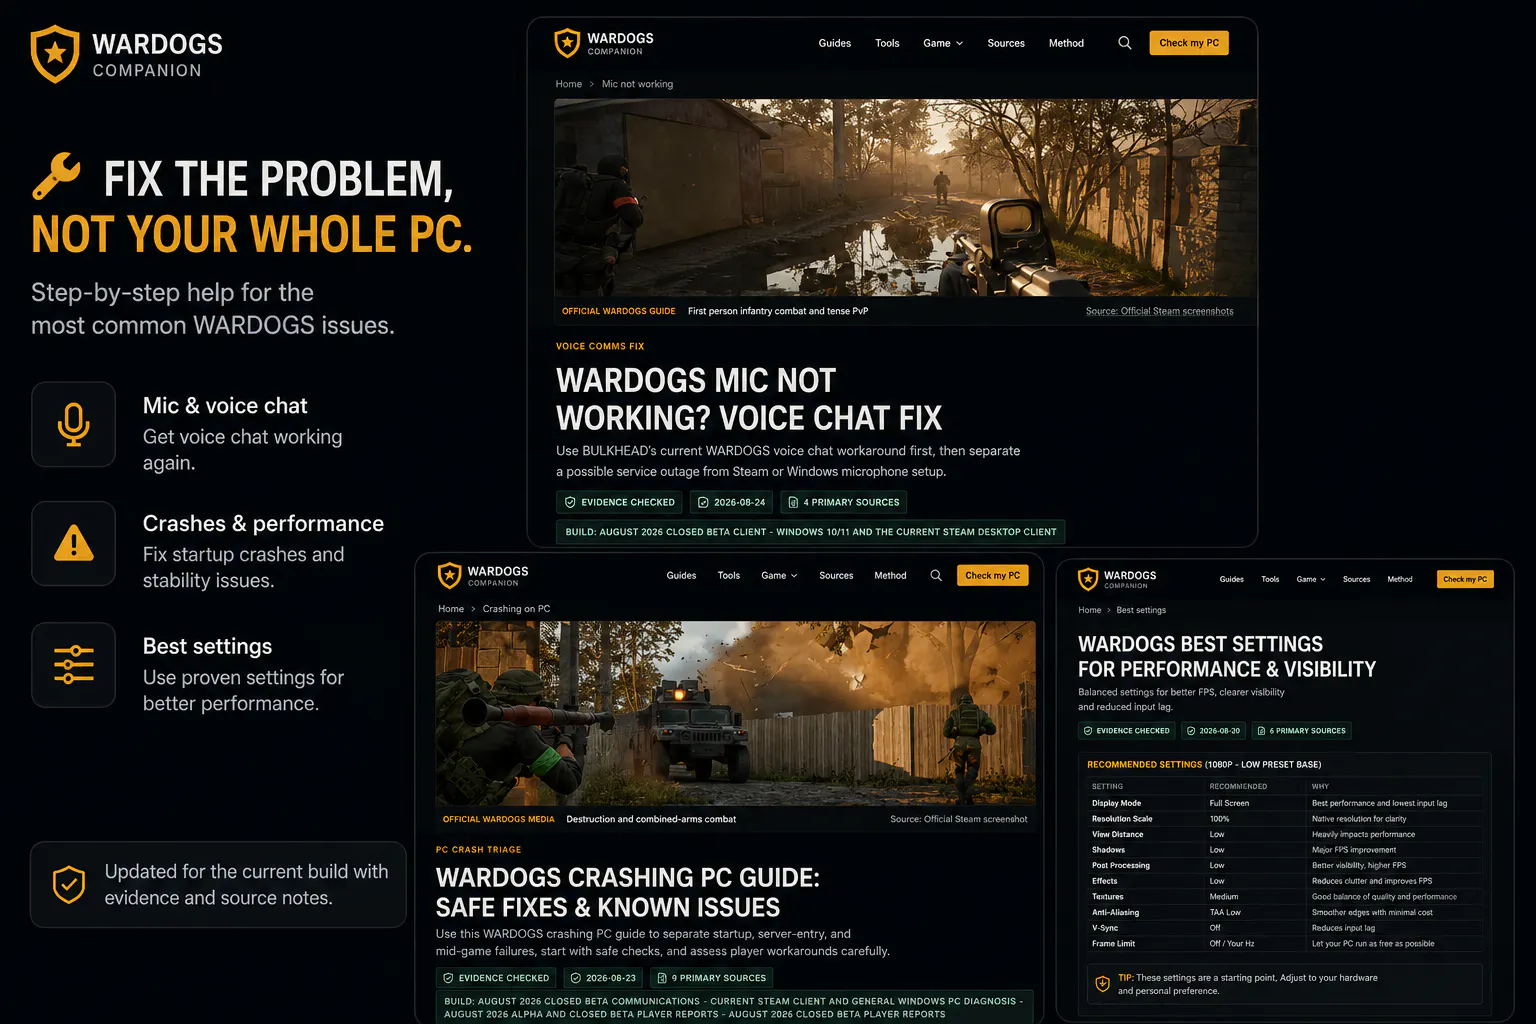This screenshot has height=1024, width=1536.
Task: Expand the Game dropdown in the Best settings page
Action: click(x=1311, y=579)
